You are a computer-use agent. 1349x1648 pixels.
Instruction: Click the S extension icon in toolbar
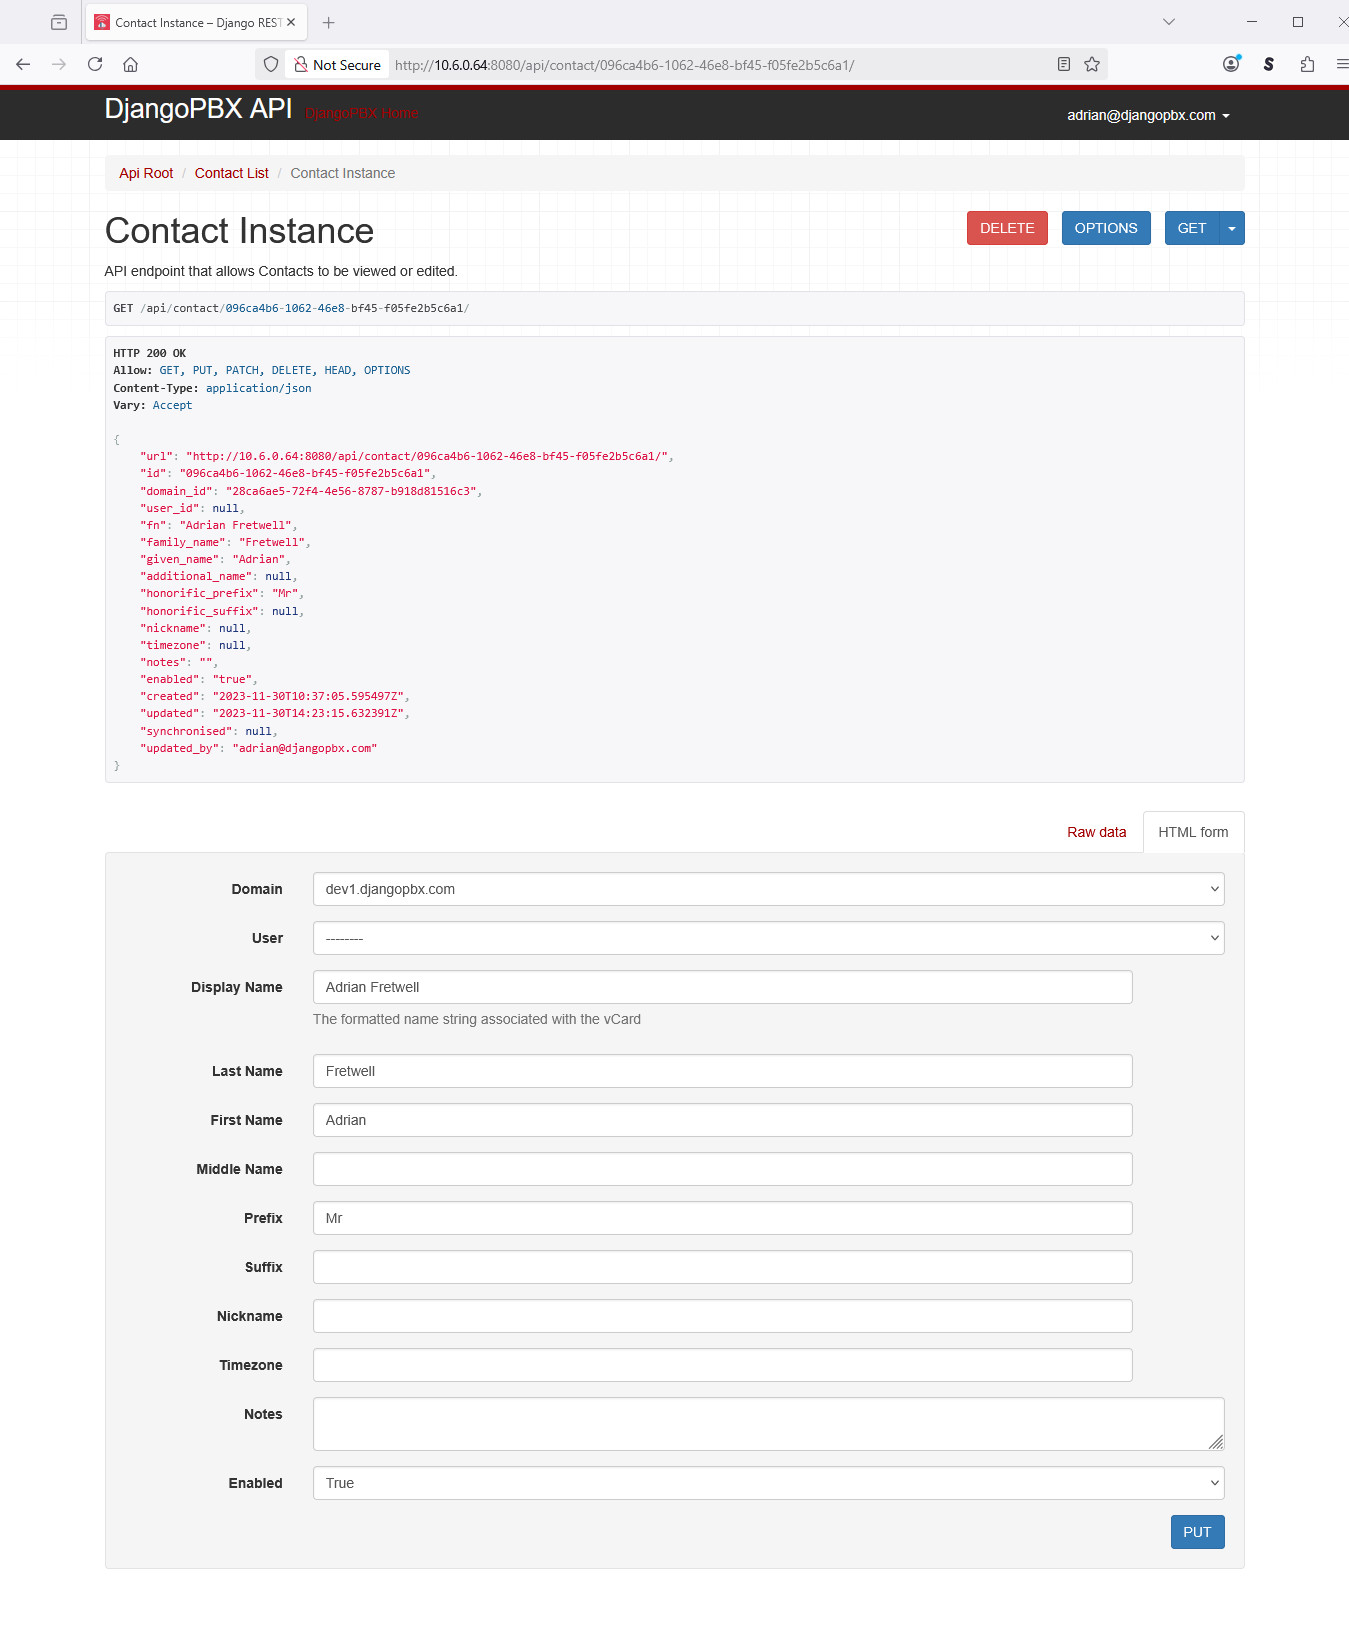click(x=1269, y=64)
